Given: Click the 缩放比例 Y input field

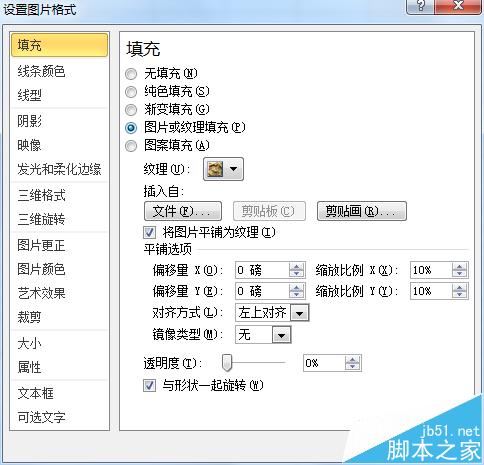Looking at the screenshot, I should click(x=431, y=291).
